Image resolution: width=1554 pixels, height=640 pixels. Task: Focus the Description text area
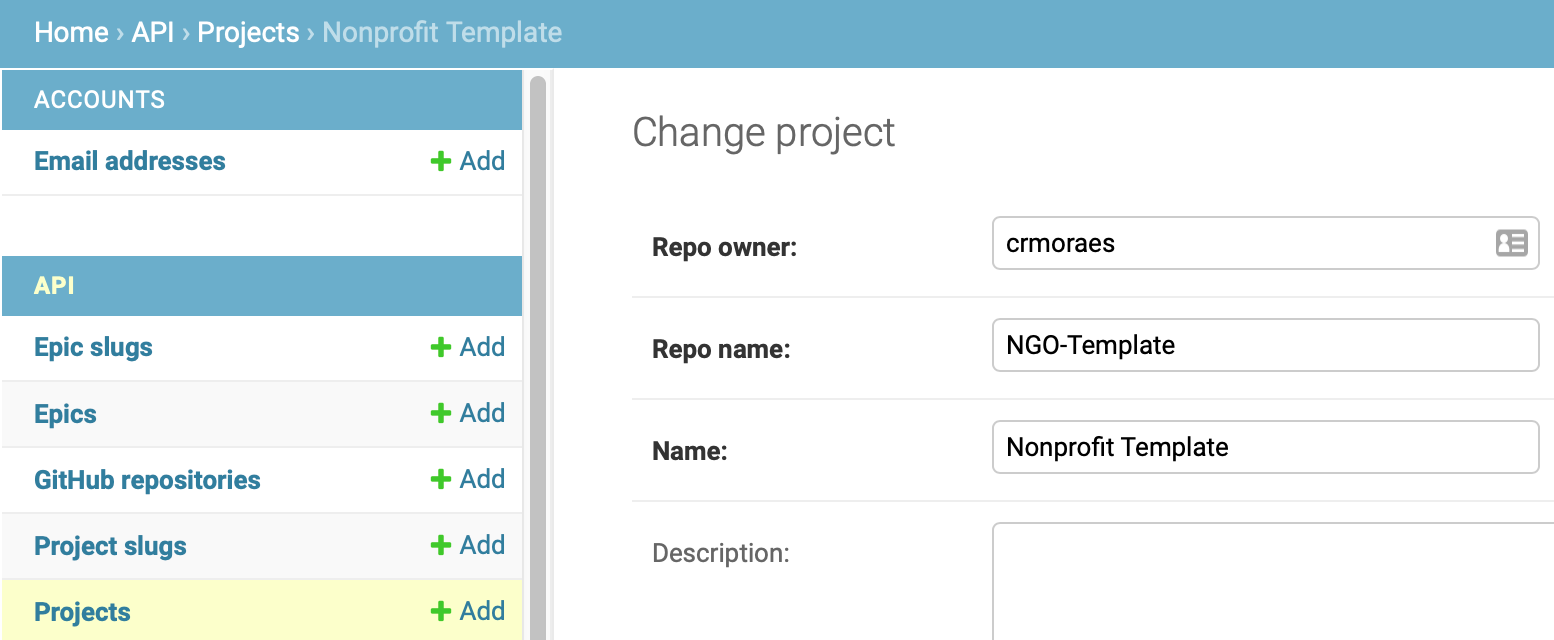(1272, 582)
